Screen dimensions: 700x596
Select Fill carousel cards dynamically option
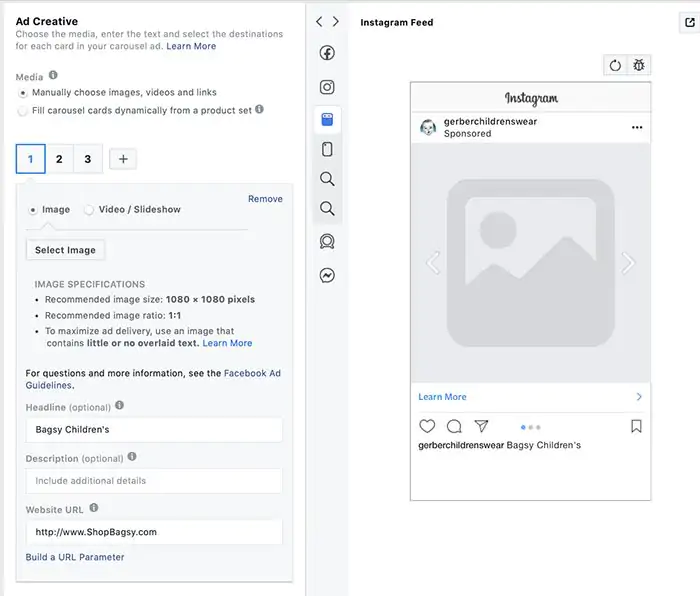coord(22,111)
